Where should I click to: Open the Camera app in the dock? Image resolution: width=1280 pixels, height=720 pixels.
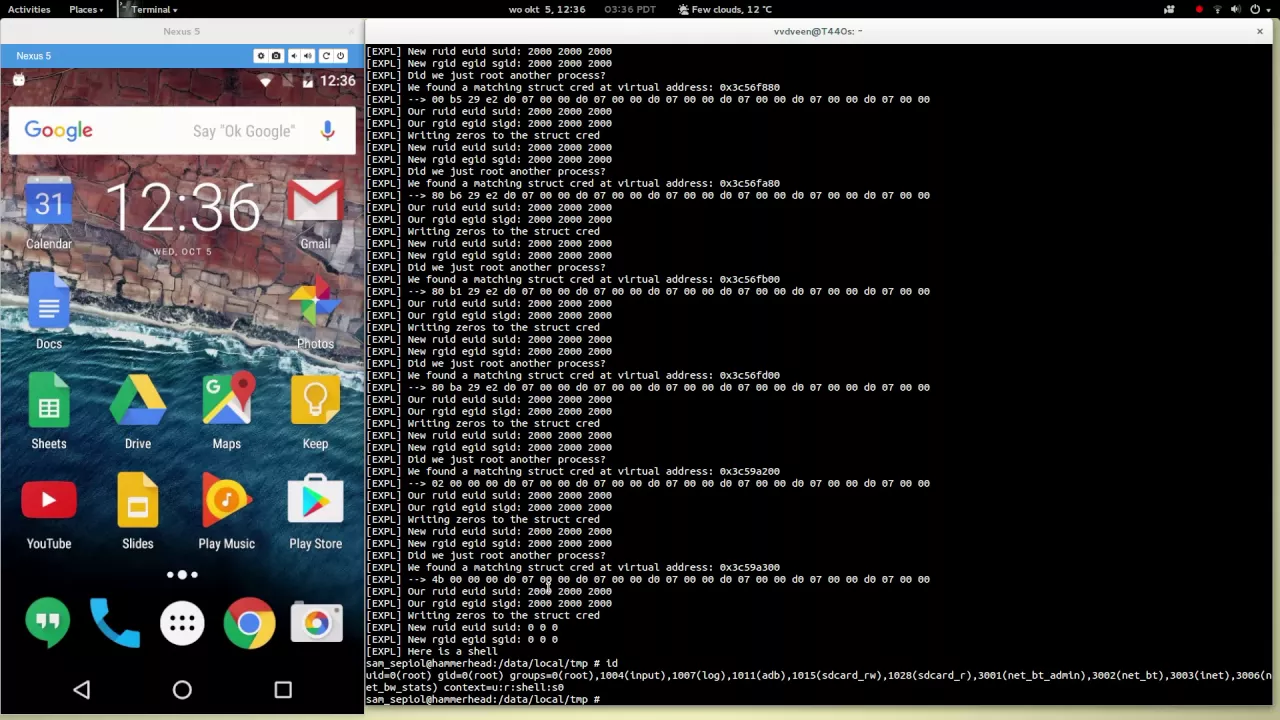click(x=316, y=623)
